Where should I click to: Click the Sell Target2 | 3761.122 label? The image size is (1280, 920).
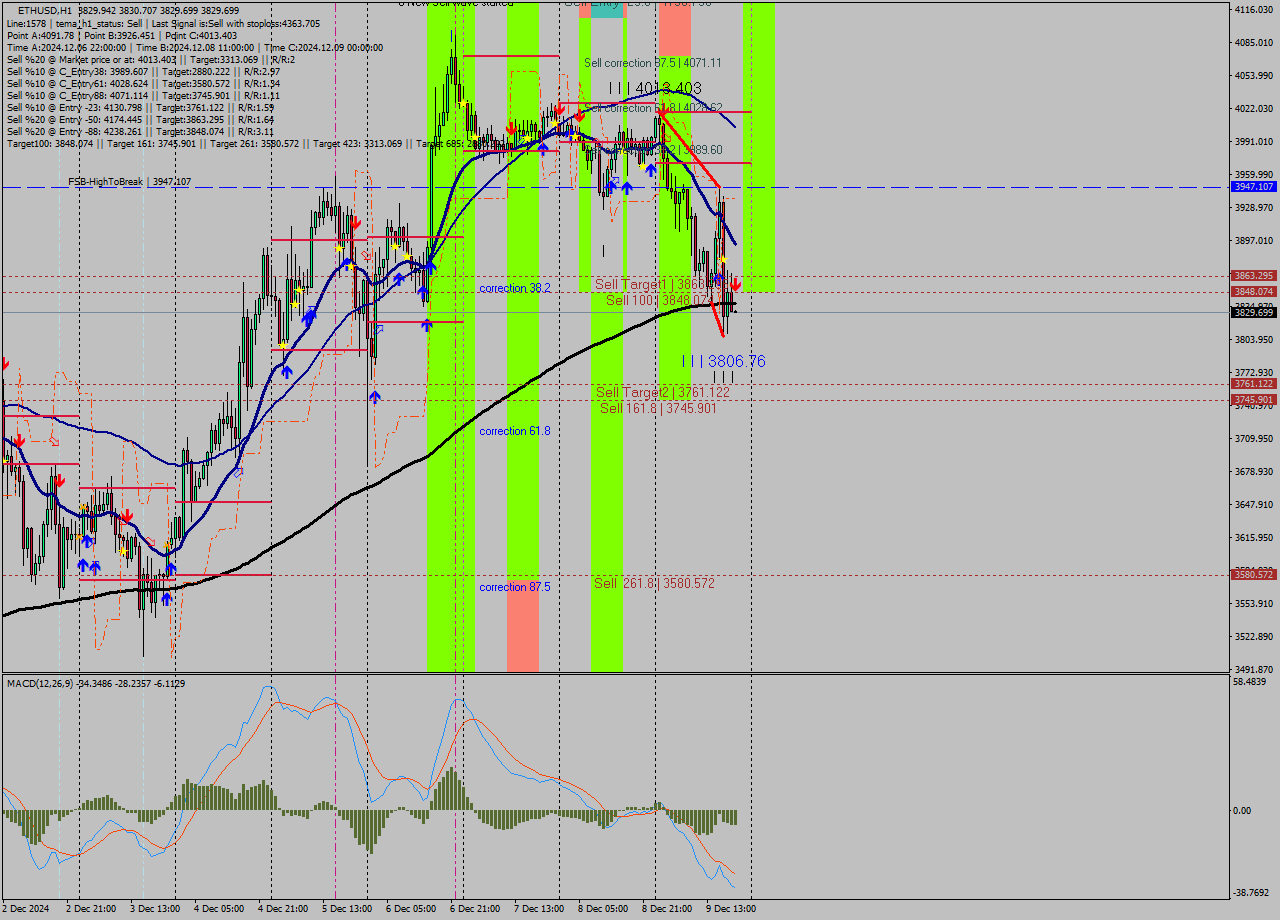tap(660, 392)
